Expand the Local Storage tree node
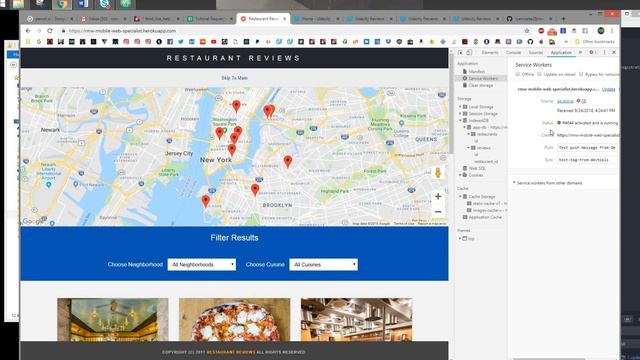 pos(460,107)
